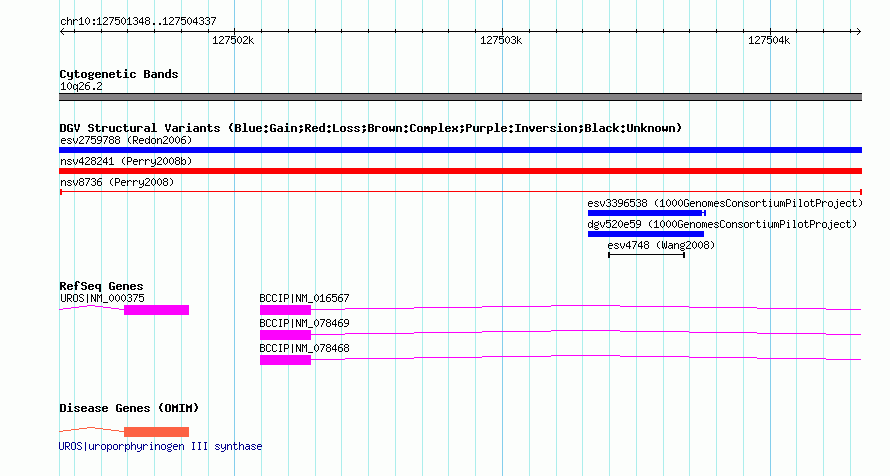
Task: Click the gray 10q26.2 cytogenetic band
Action: point(460,97)
